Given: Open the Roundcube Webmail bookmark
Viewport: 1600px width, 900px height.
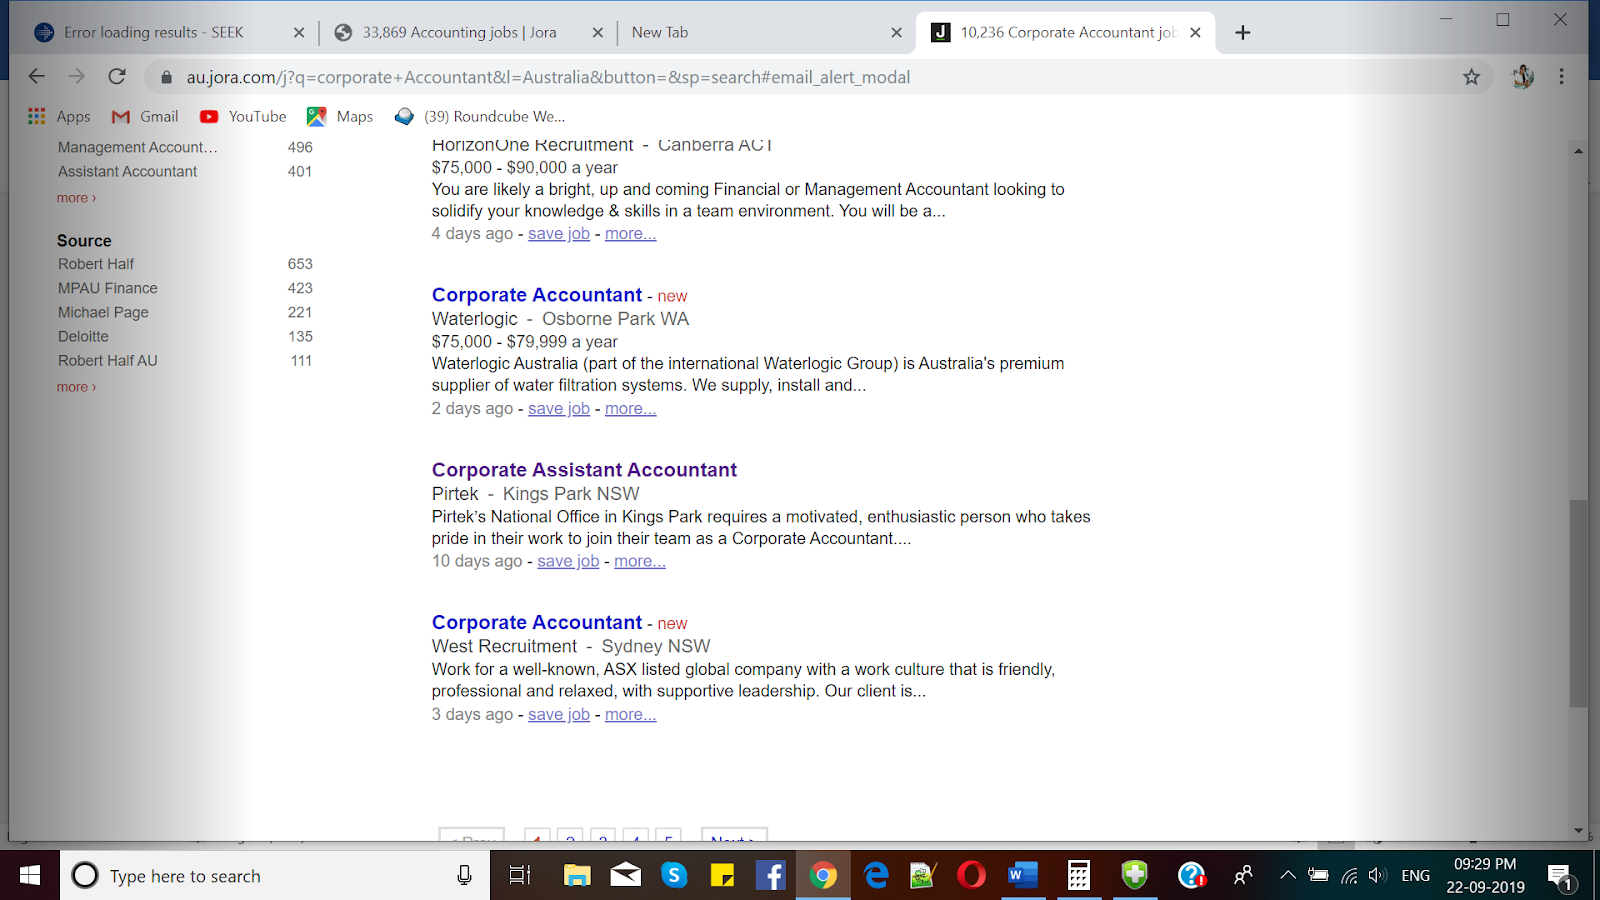Looking at the screenshot, I should pyautogui.click(x=480, y=116).
